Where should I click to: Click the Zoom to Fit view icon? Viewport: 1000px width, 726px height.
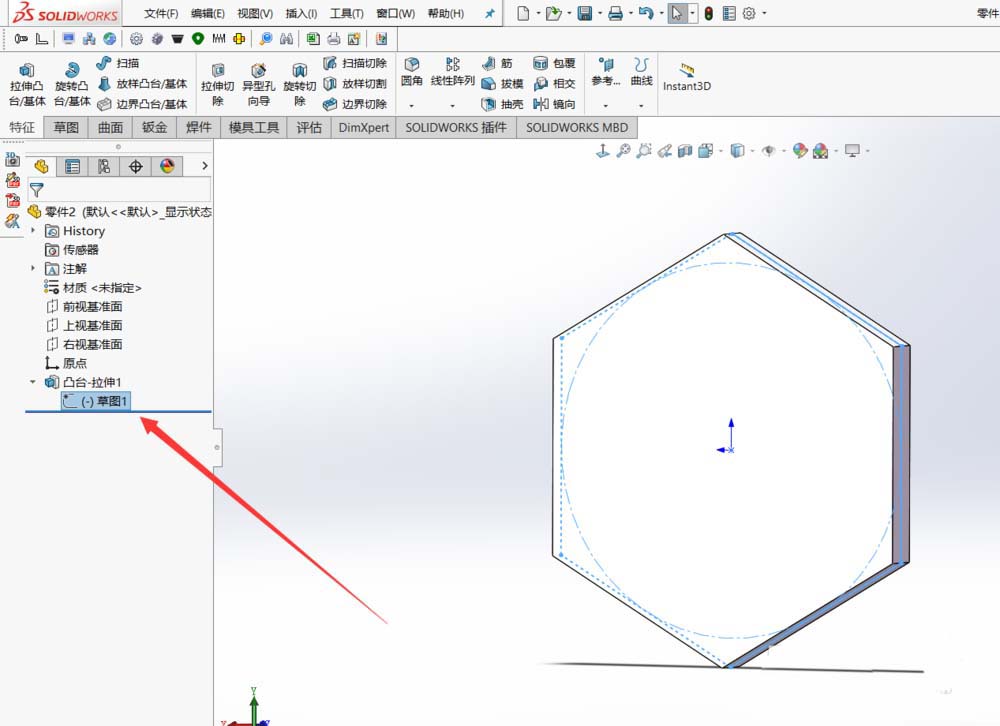[x=623, y=151]
